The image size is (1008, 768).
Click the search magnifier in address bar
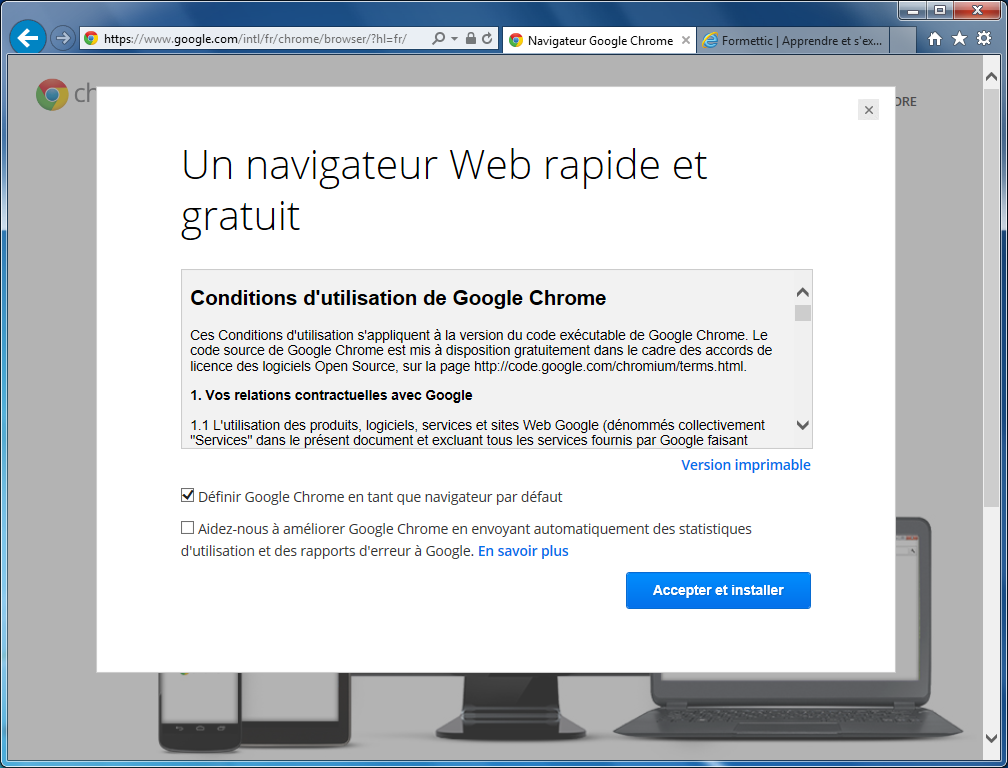[x=438, y=39]
